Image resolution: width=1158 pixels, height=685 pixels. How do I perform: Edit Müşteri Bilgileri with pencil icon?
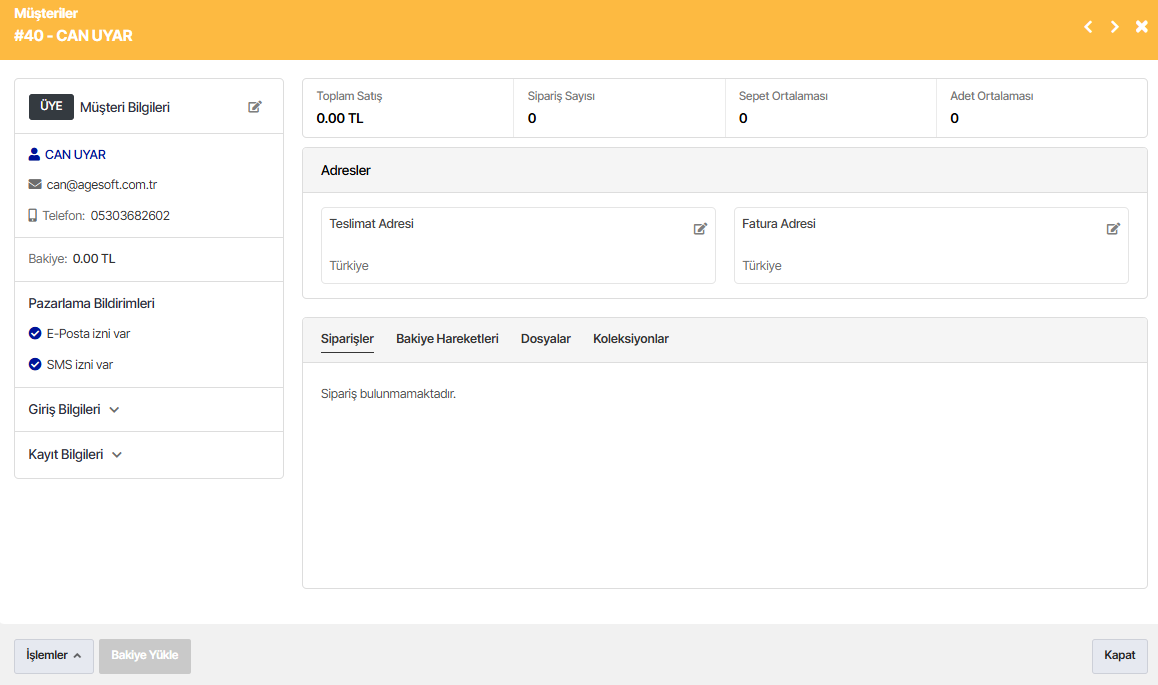pos(255,107)
